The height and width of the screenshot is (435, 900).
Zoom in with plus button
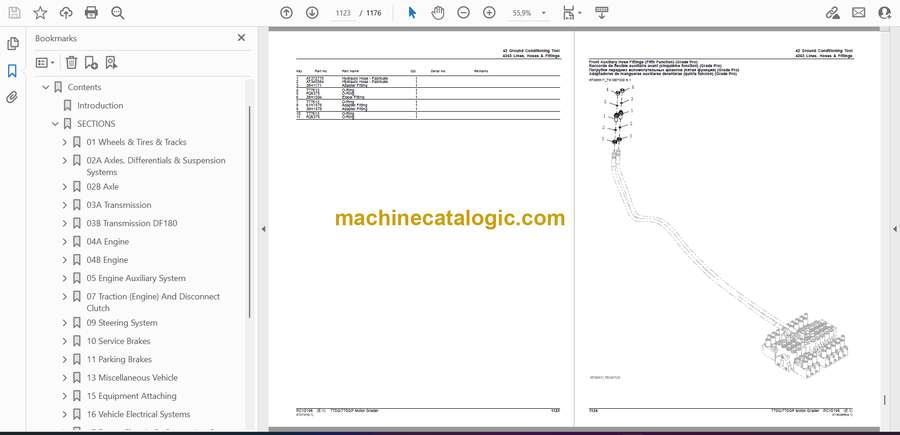[x=489, y=13]
